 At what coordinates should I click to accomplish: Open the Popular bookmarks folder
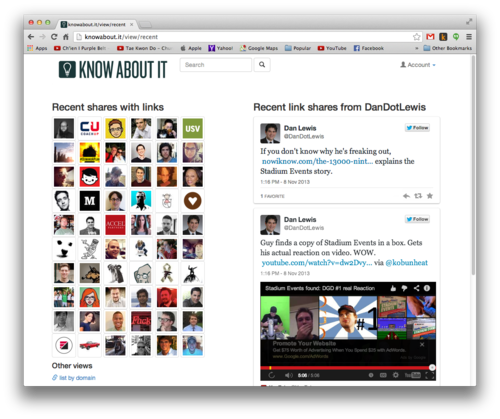coord(298,48)
